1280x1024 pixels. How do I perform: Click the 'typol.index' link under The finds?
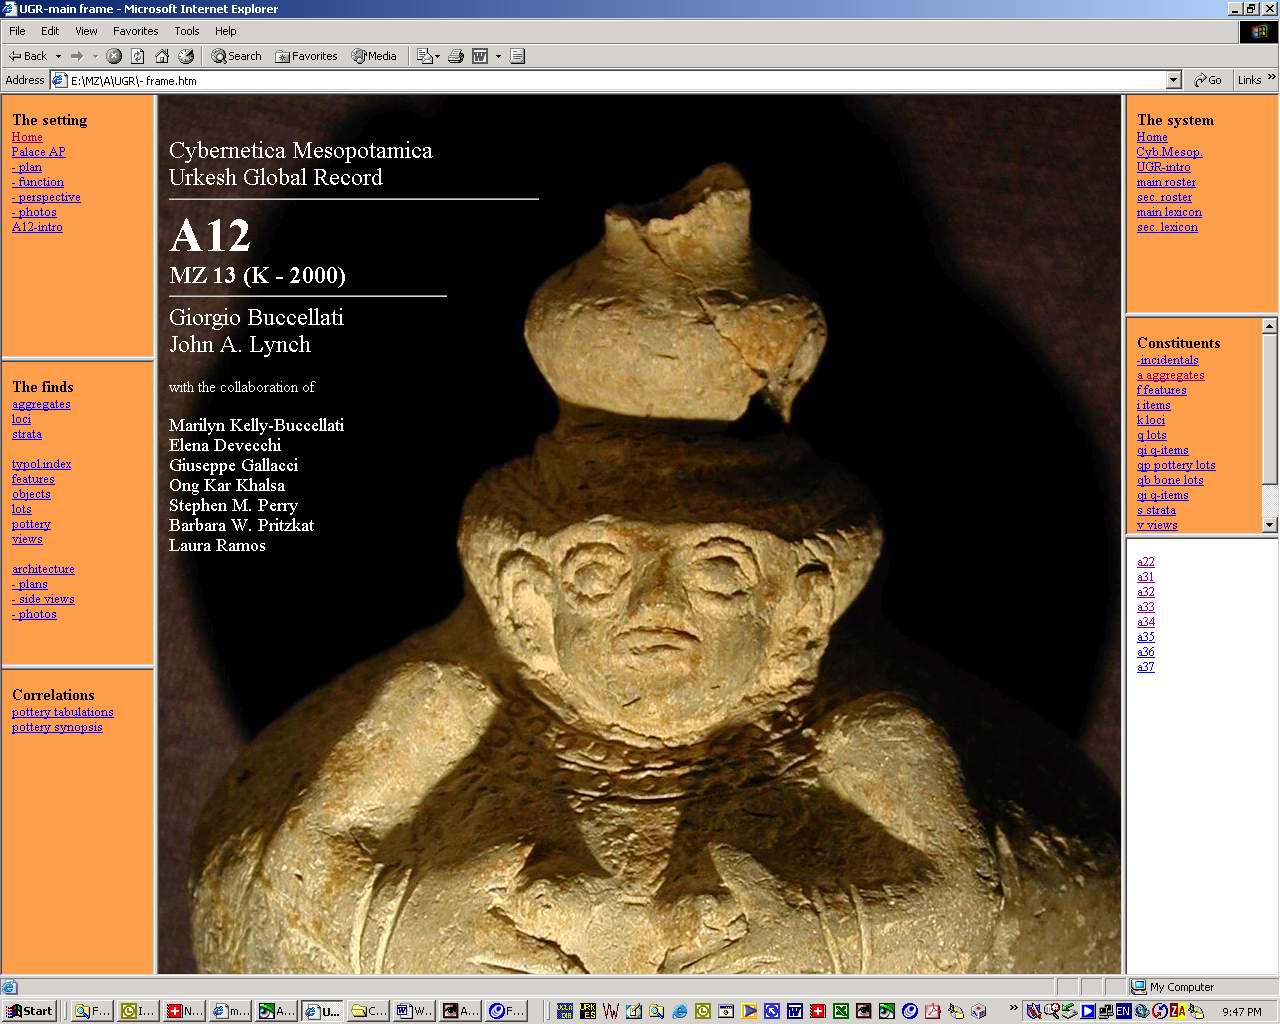[41, 464]
